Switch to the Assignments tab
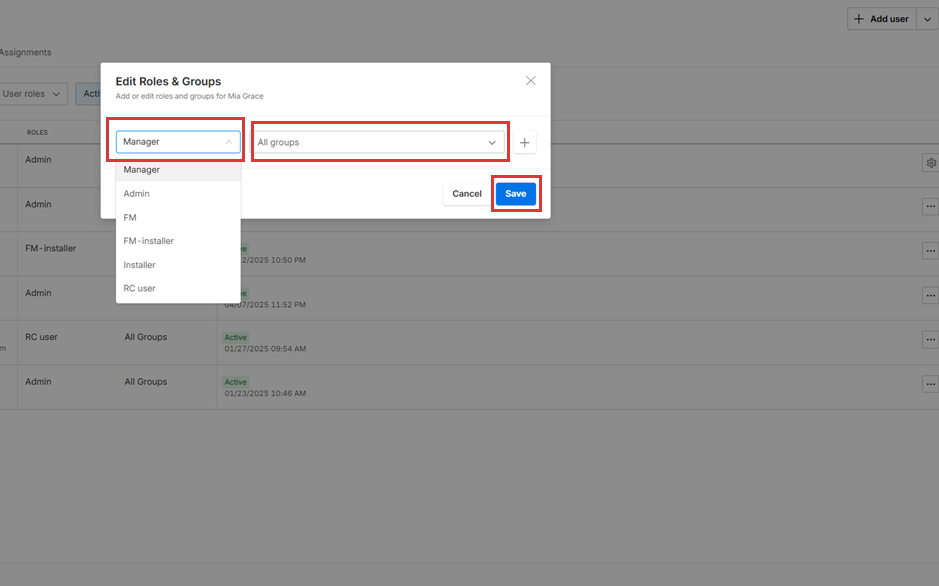This screenshot has height=586, width=939. click(x=25, y=52)
